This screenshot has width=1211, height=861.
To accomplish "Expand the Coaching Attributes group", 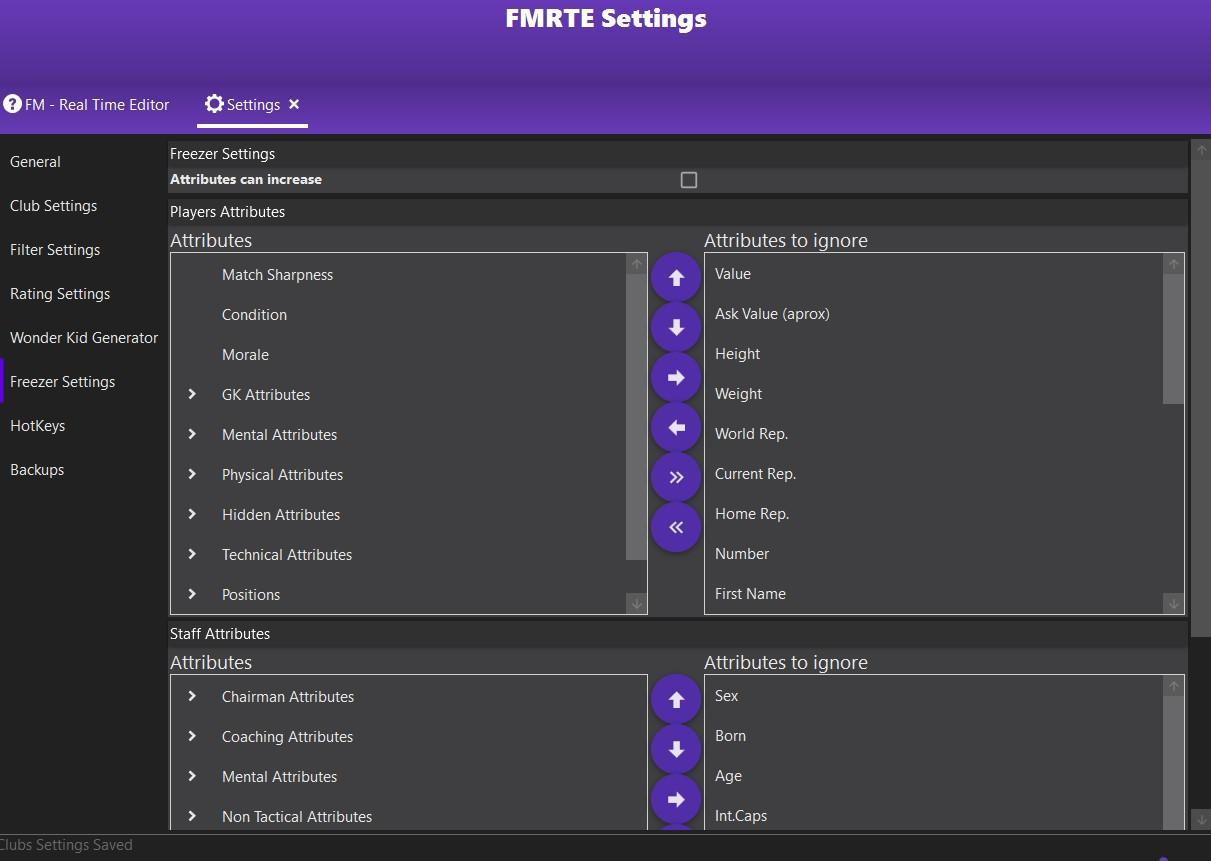I will click(192, 736).
